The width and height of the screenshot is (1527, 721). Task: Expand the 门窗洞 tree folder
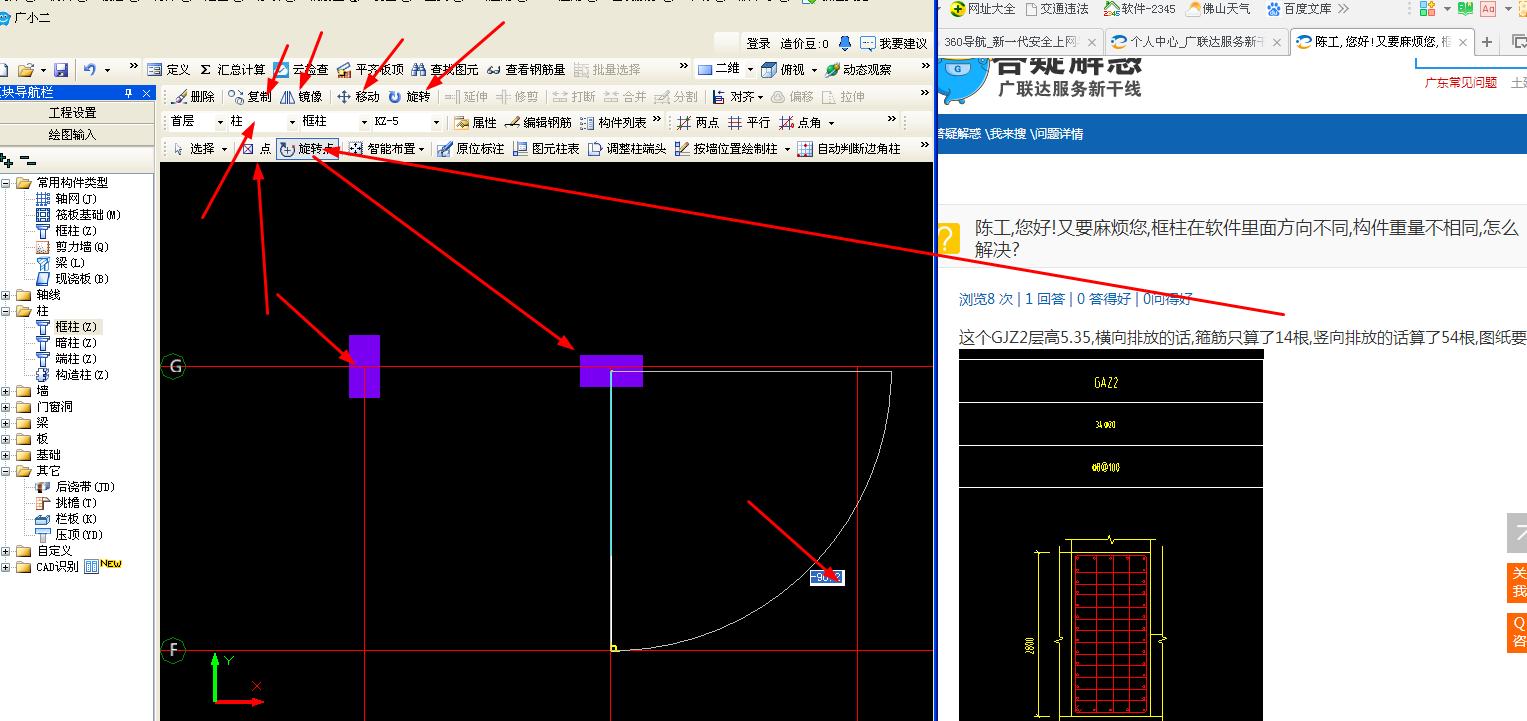pyautogui.click(x=7, y=407)
